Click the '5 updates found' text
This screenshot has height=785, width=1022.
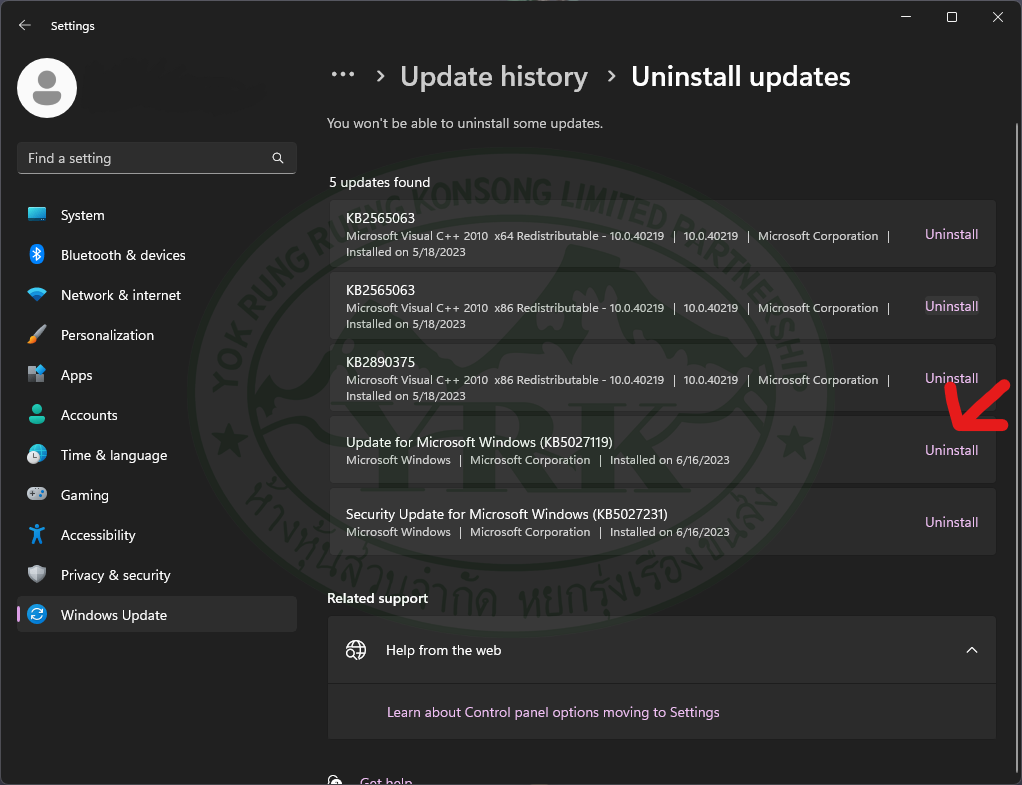tap(379, 183)
